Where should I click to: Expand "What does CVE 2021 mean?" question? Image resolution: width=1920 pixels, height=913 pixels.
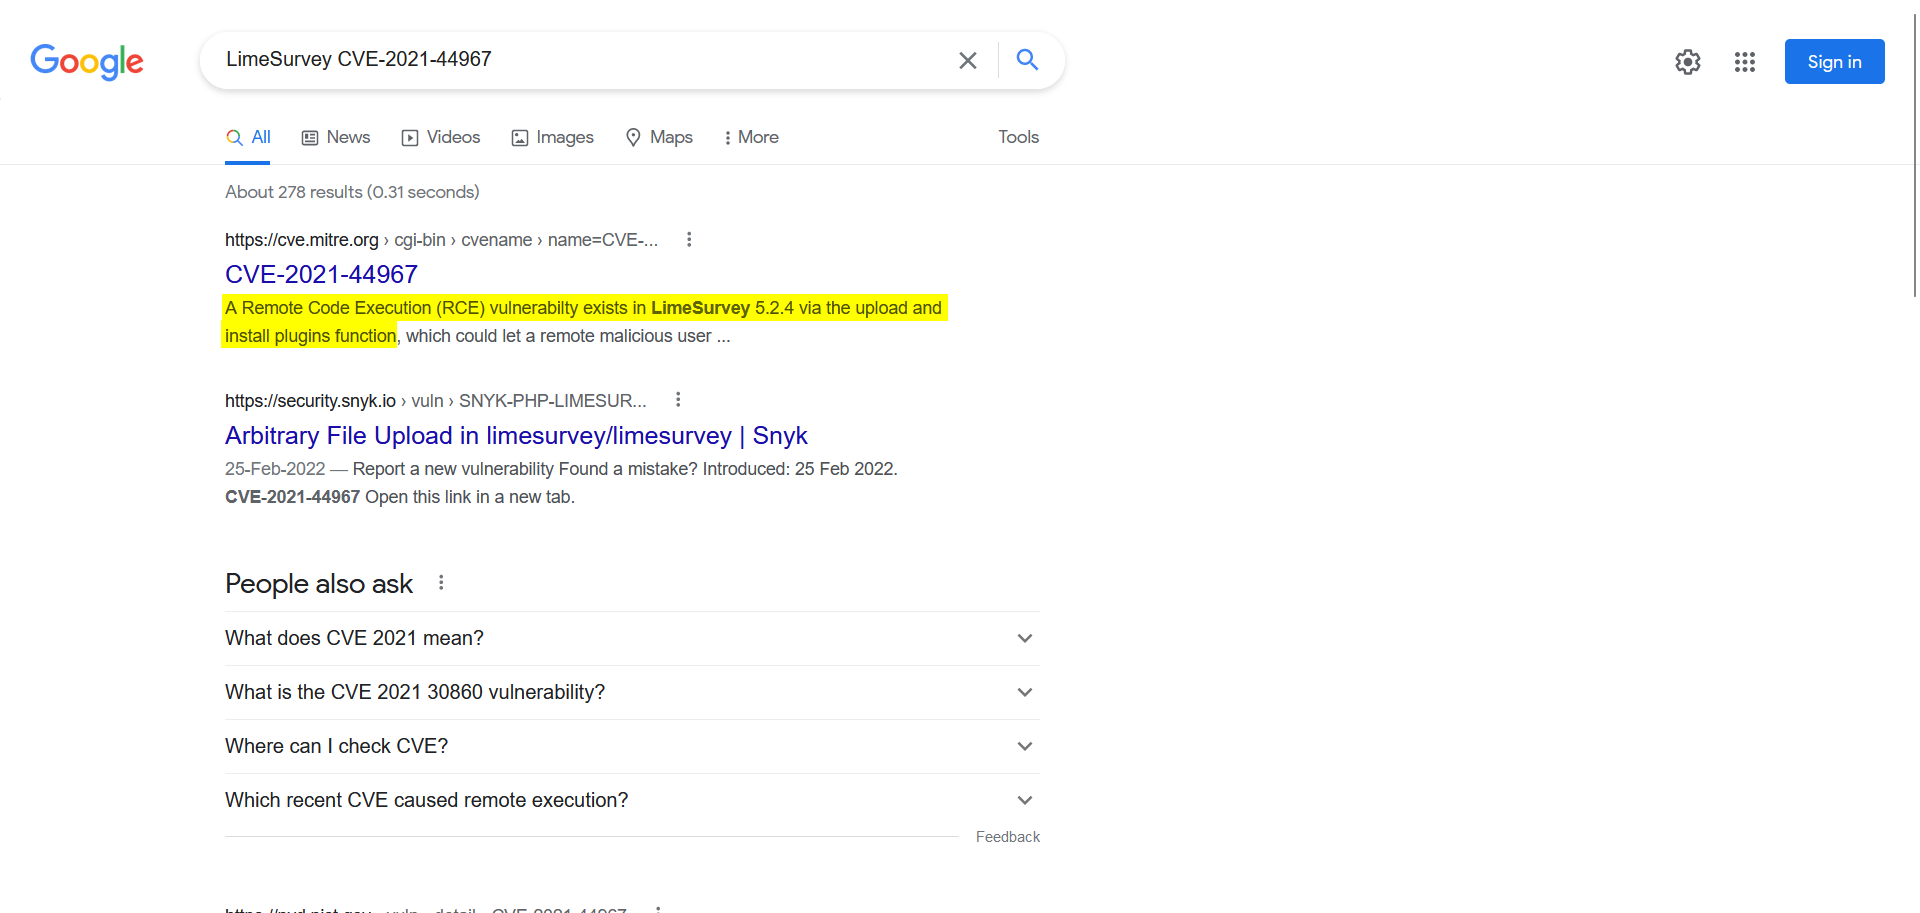[x=1024, y=638]
